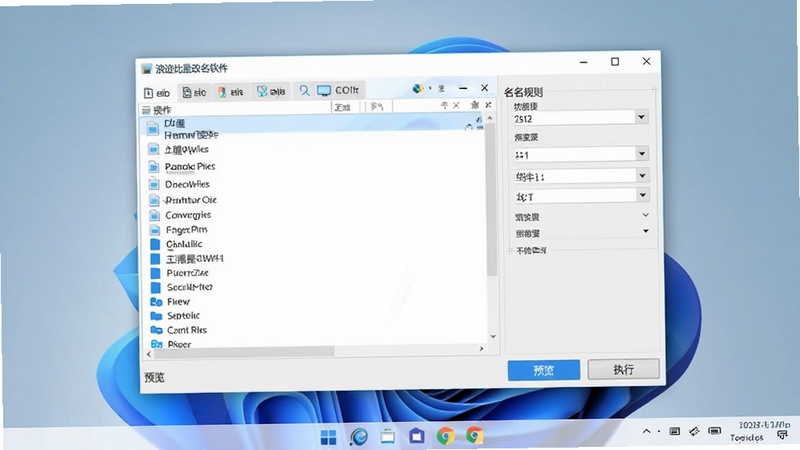
Task: Click the folder icon beside Septolic
Action: [156, 315]
